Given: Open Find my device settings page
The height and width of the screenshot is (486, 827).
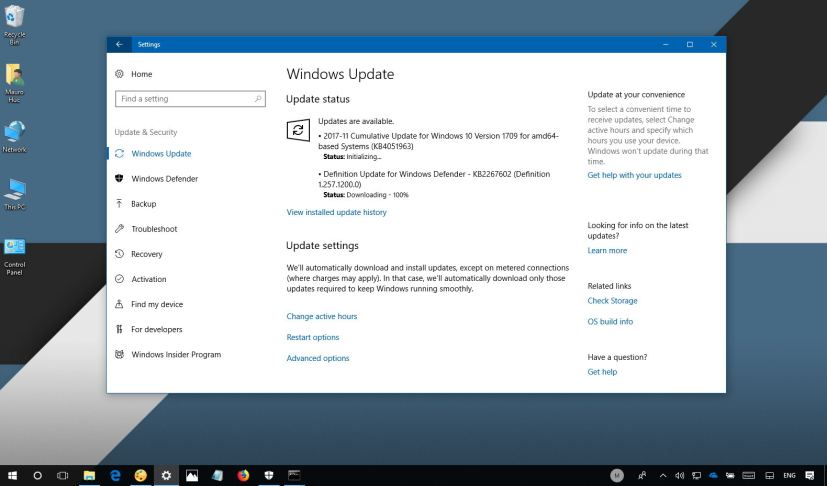Looking at the screenshot, I should pyautogui.click(x=157, y=304).
